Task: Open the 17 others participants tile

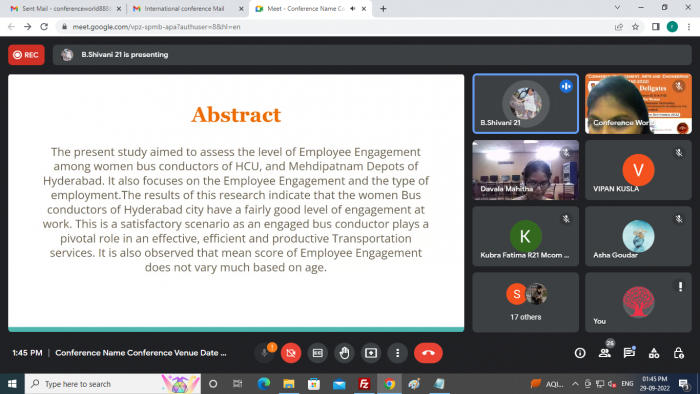Action: 525,303
